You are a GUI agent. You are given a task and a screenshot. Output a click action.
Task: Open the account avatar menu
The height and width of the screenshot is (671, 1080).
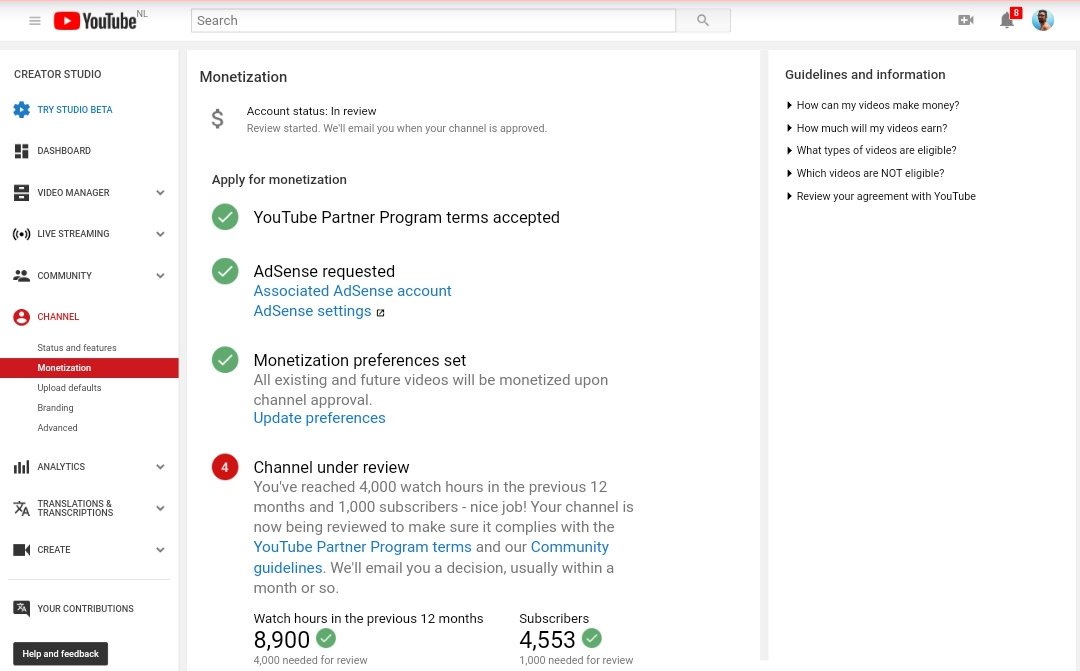(1043, 20)
